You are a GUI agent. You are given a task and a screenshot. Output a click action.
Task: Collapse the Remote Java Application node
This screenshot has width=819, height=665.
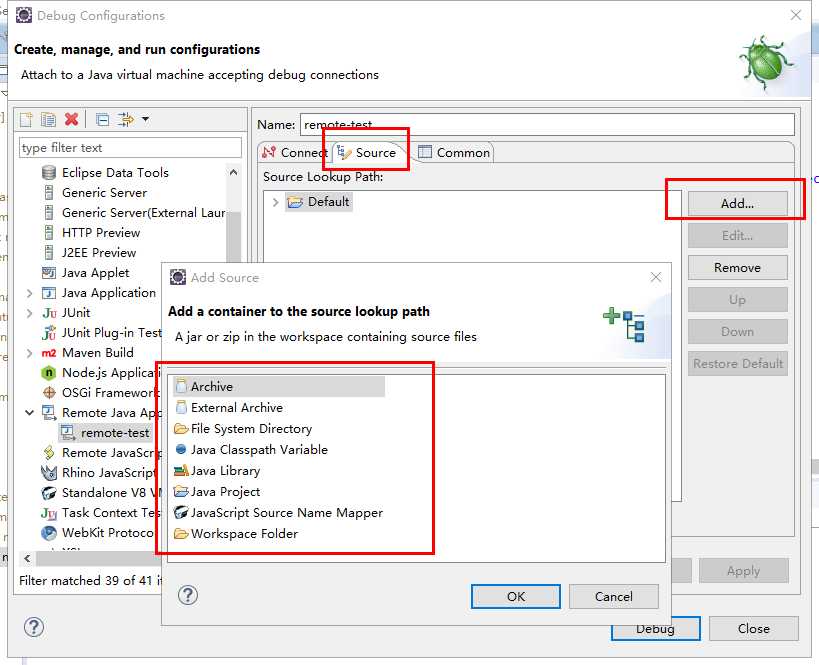point(29,413)
